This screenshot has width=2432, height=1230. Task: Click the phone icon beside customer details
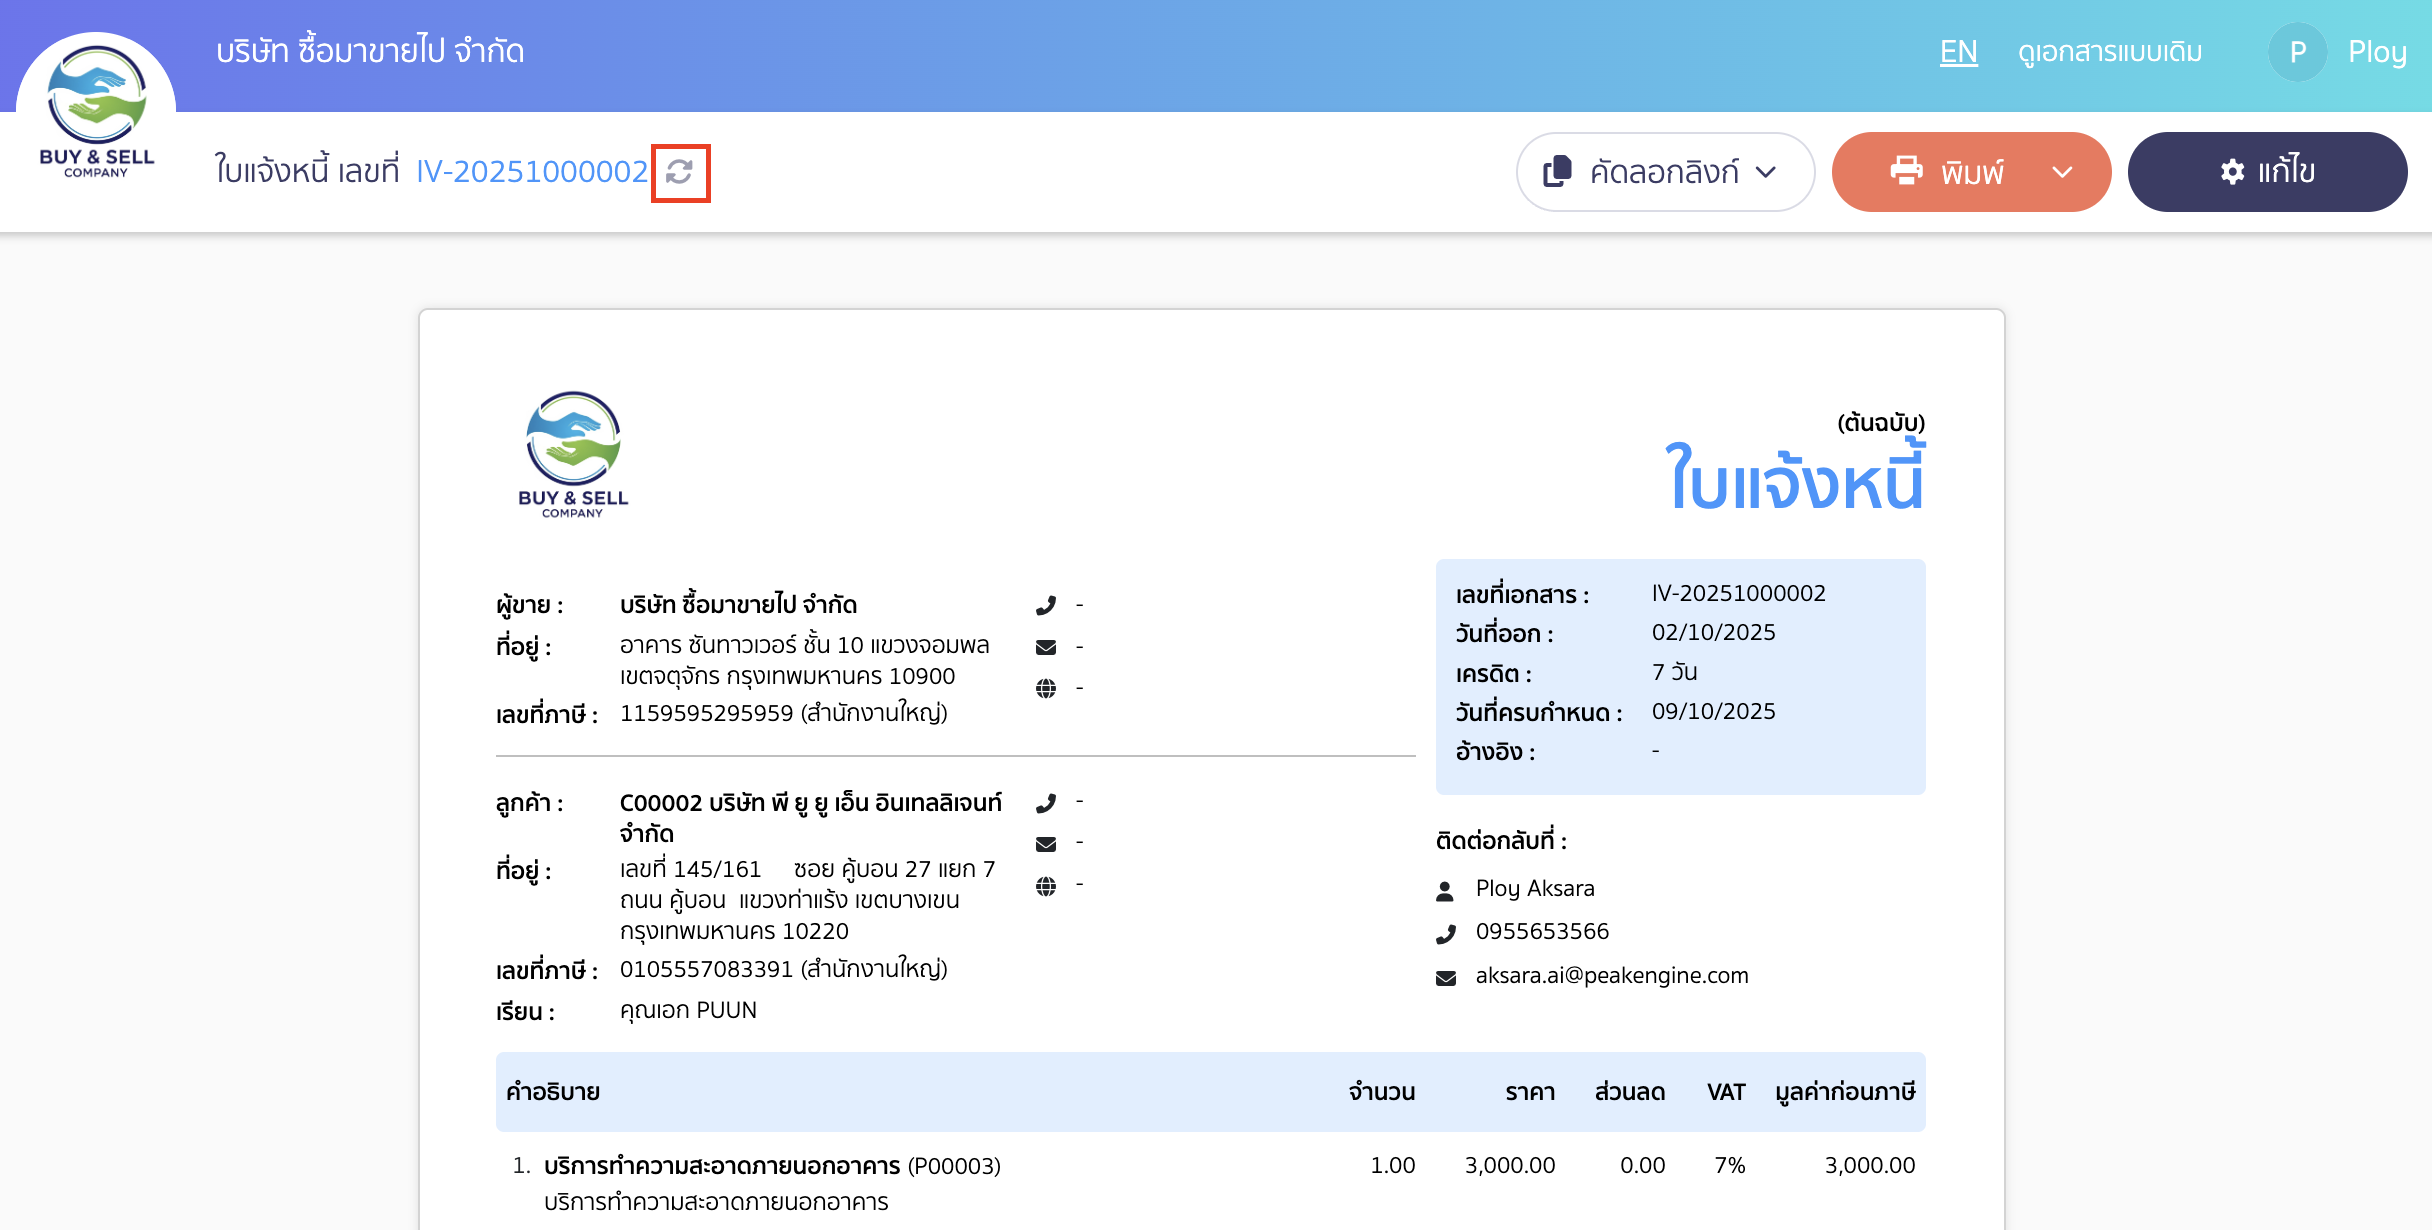tap(1047, 801)
